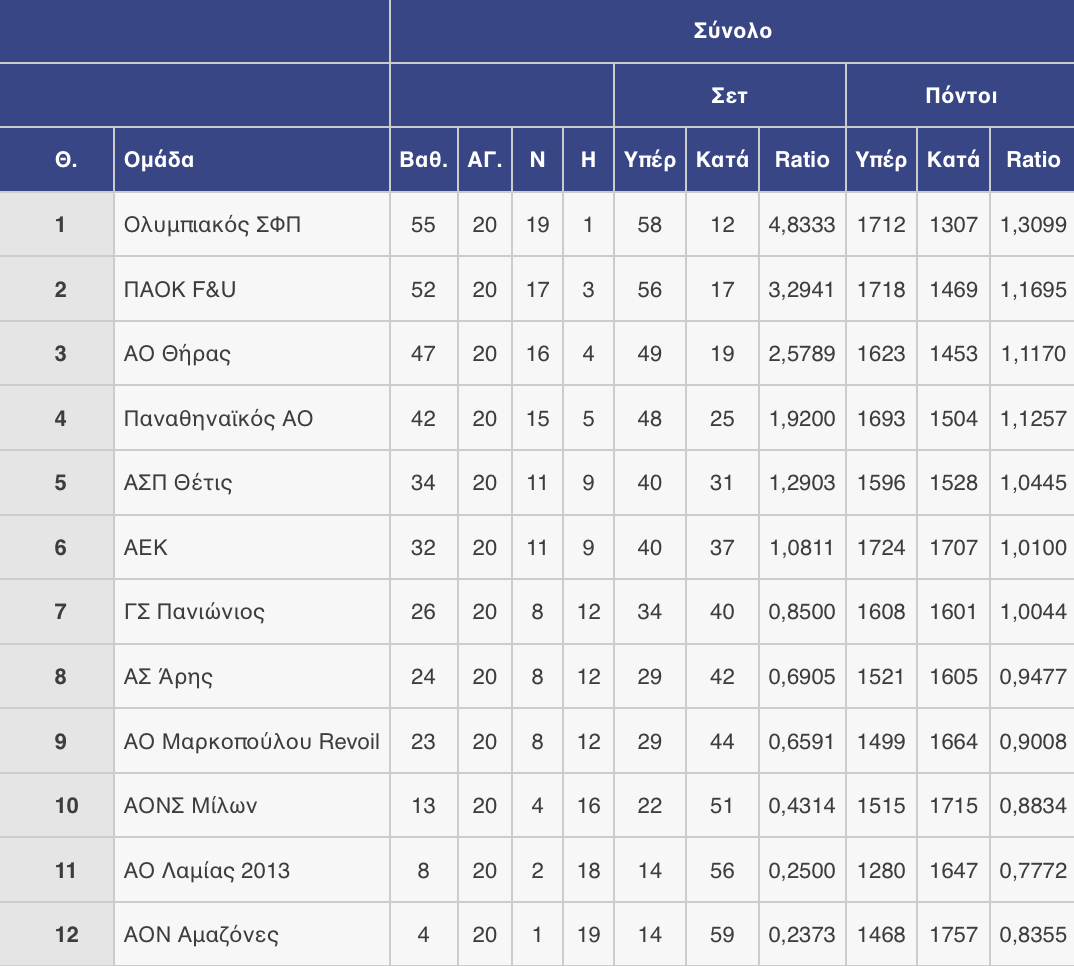Select ΑΟΝ Αμαζόνες team name
The height and width of the screenshot is (966, 1074).
click(x=201, y=935)
